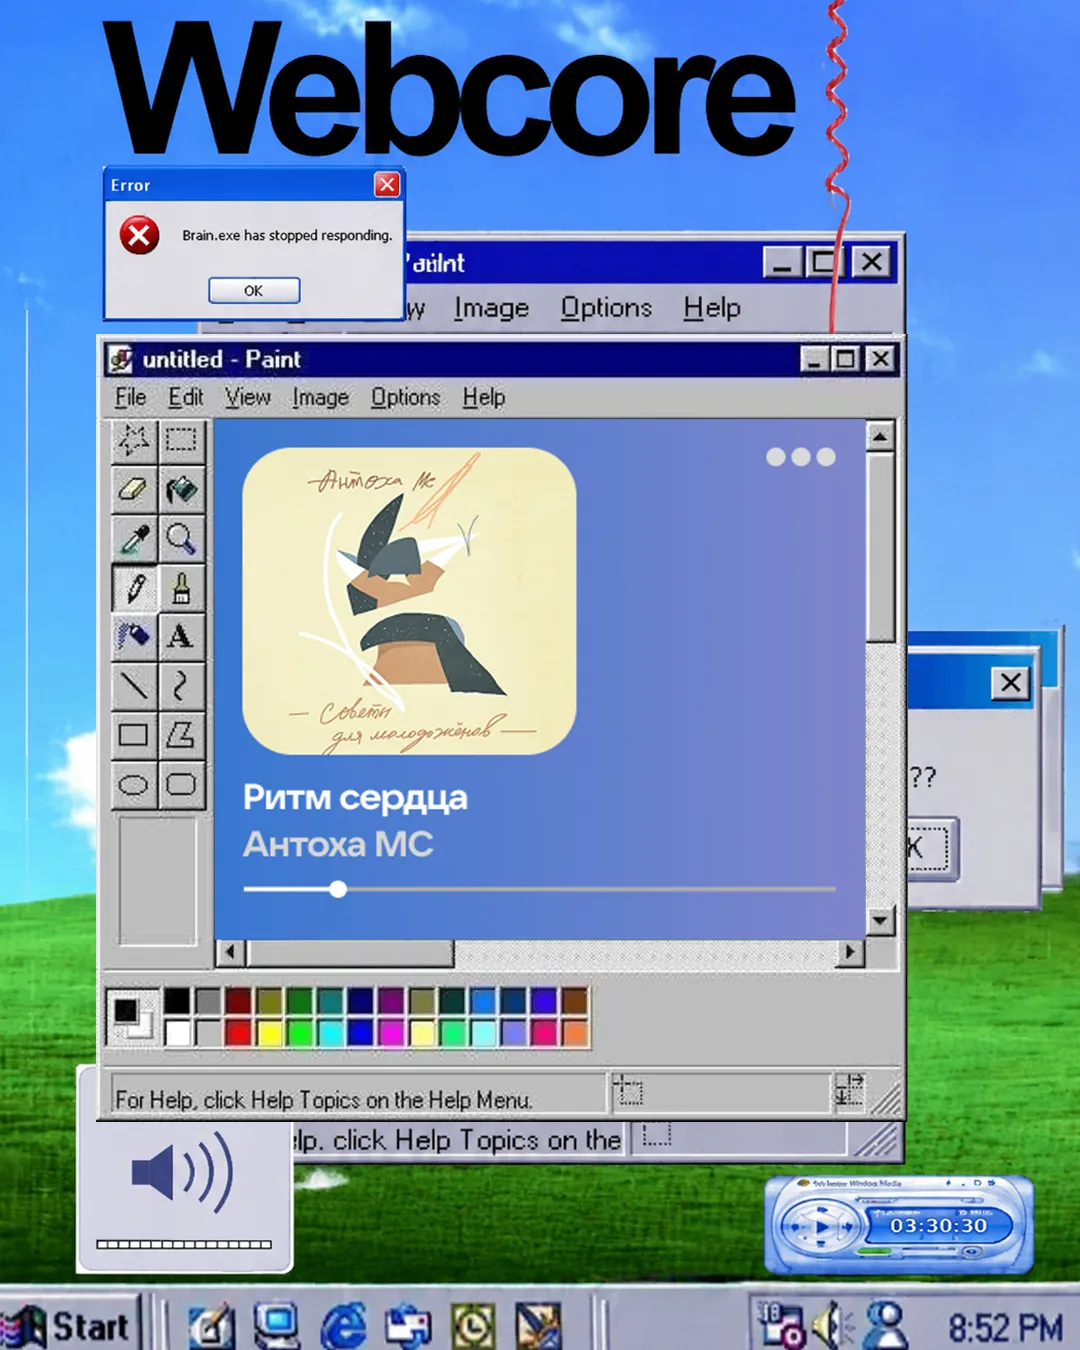1080x1350 pixels.
Task: Click the clock icon in quick launch
Action: 473,1326
